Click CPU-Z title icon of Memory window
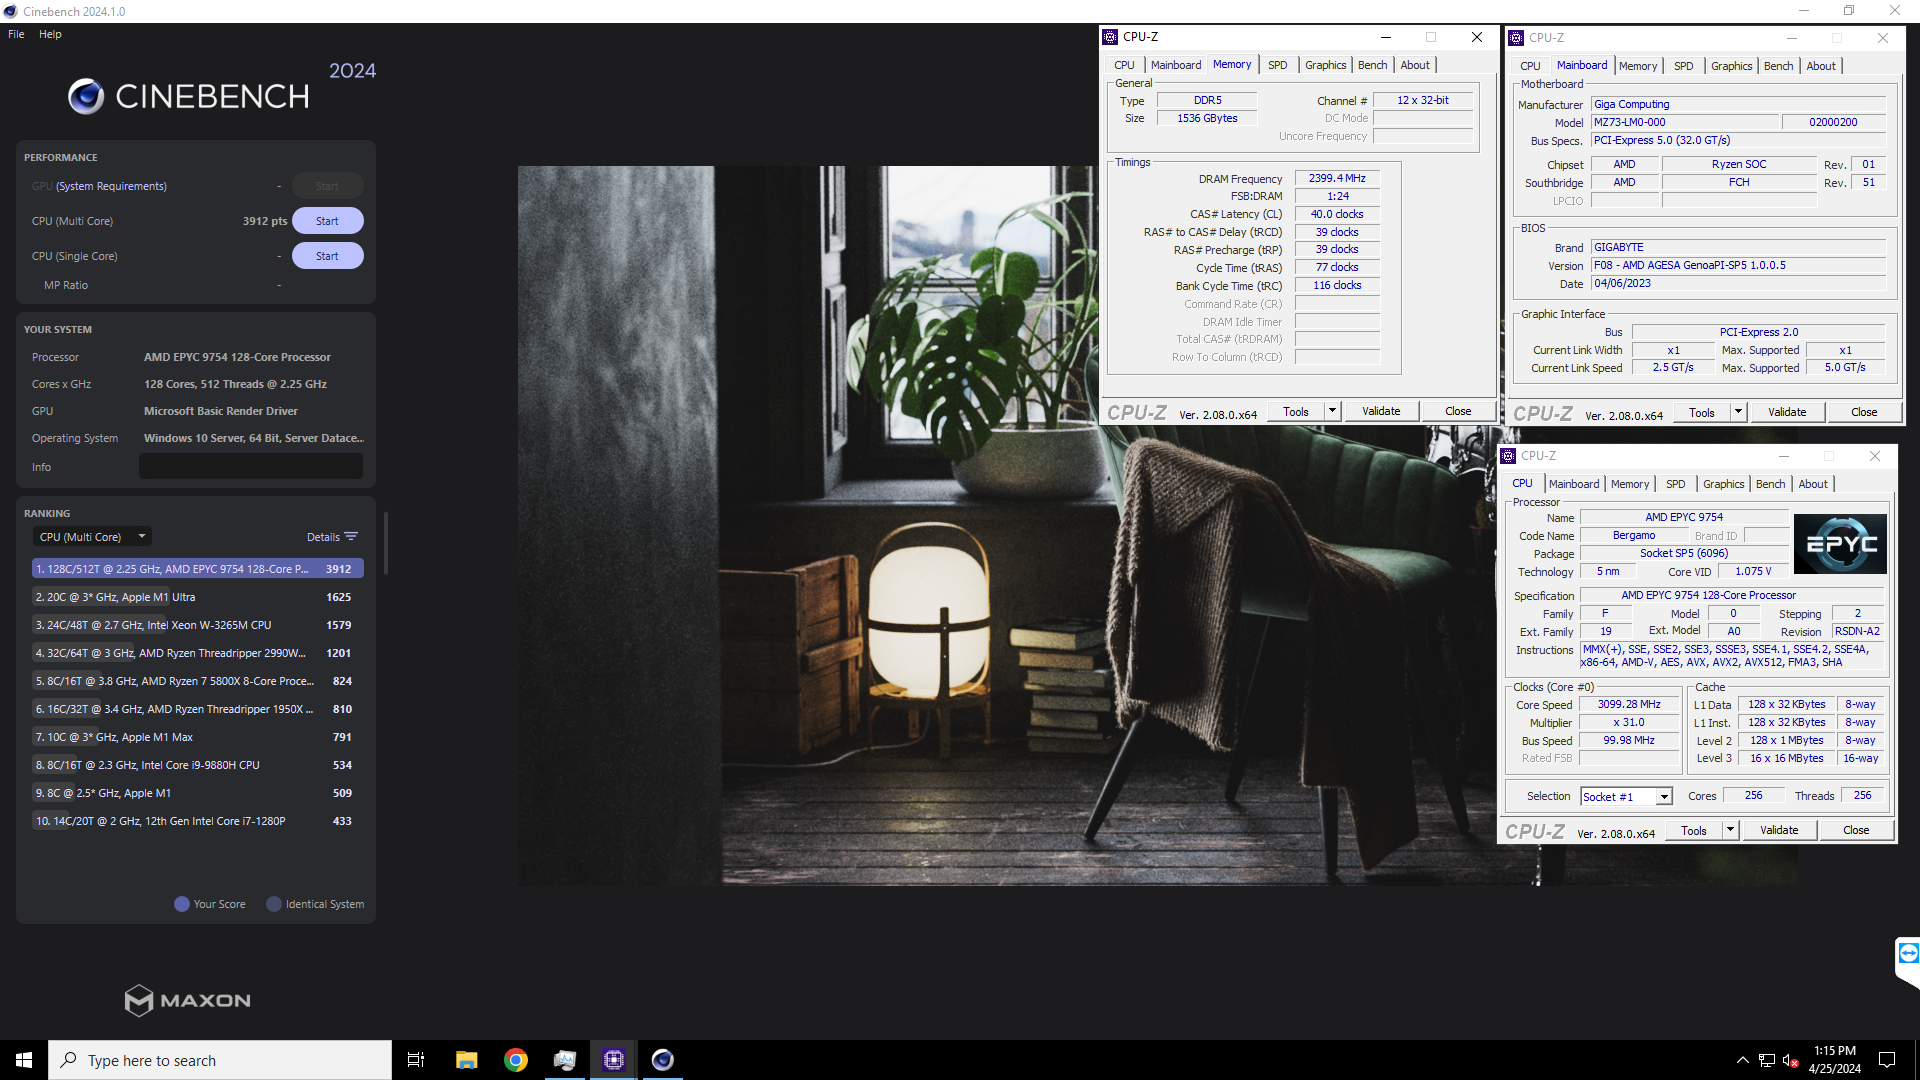 [x=1110, y=37]
